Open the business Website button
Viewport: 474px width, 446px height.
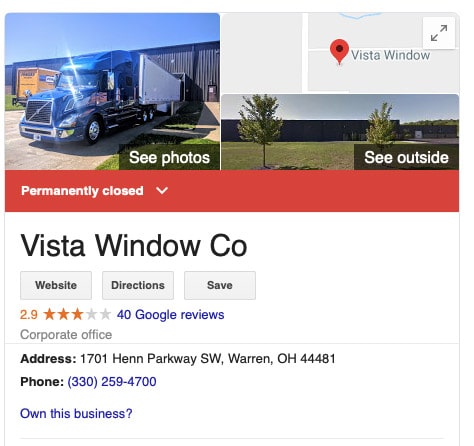pyautogui.click(x=56, y=285)
